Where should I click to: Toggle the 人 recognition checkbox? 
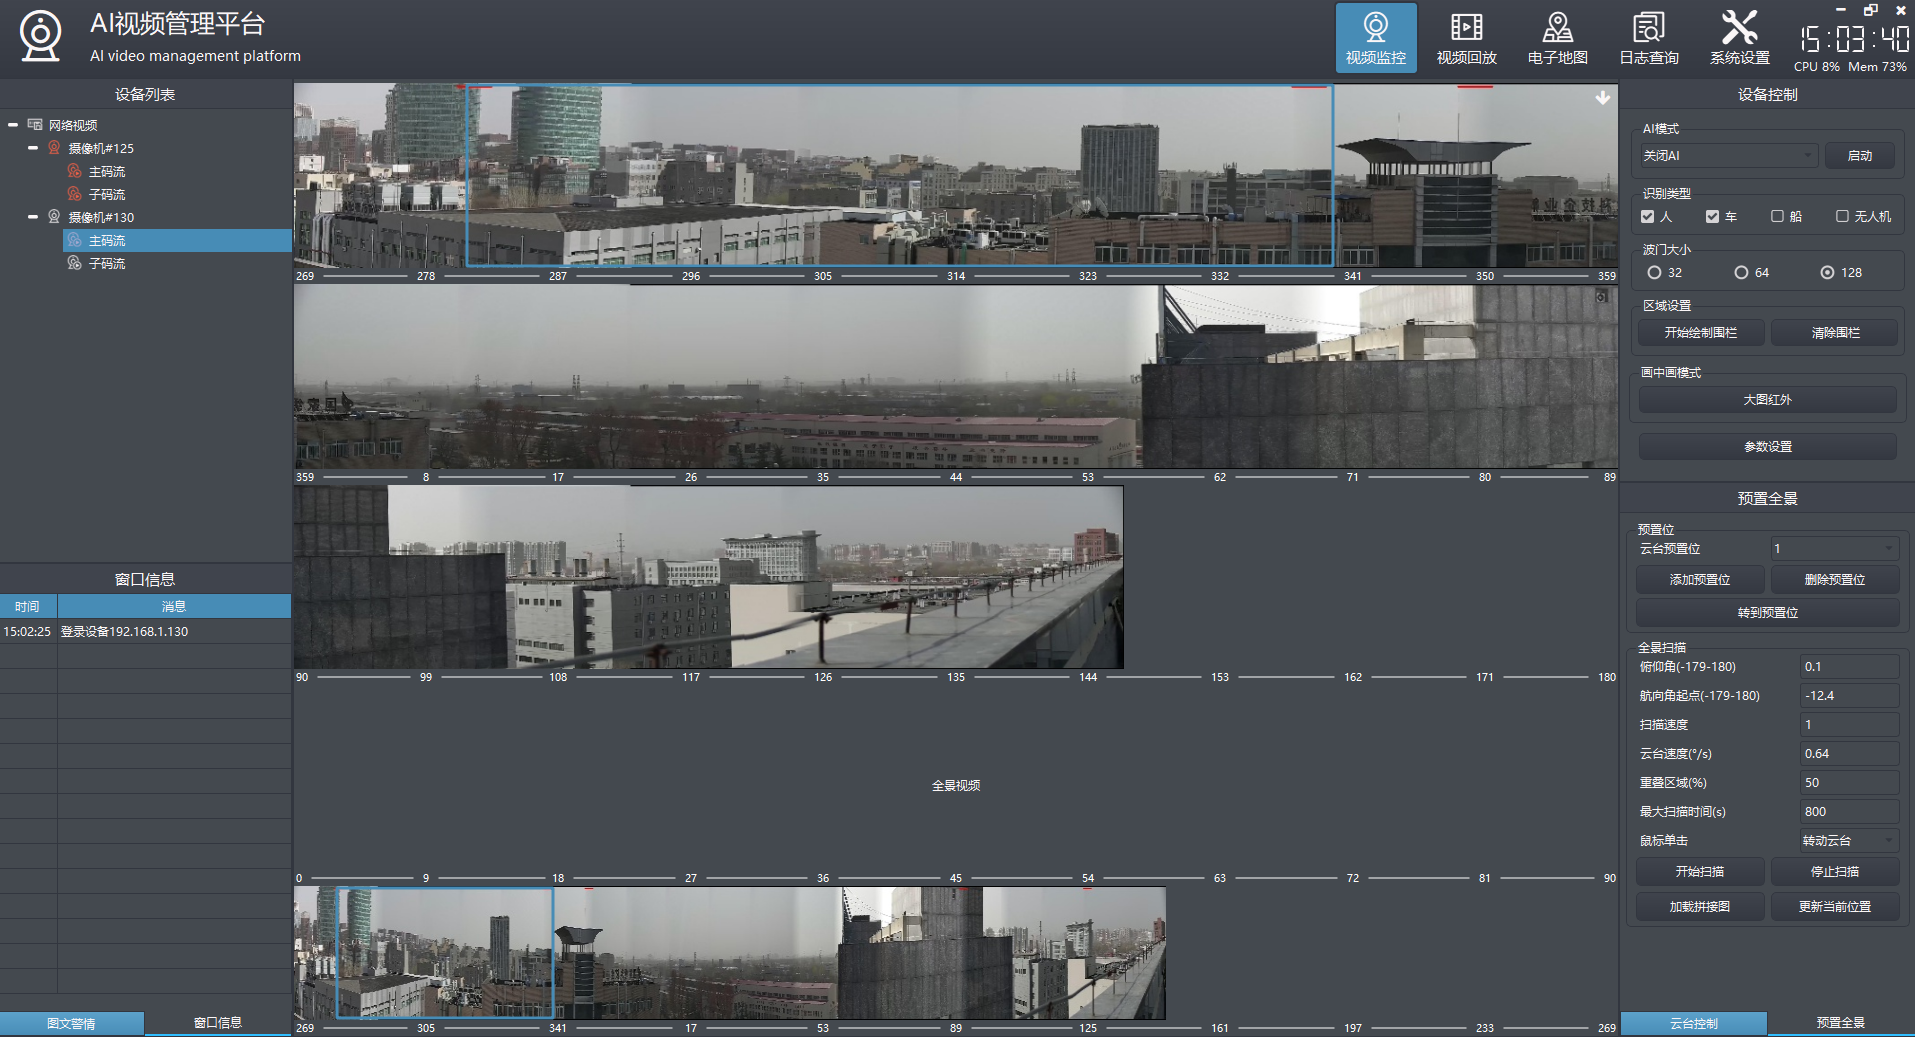pyautogui.click(x=1648, y=217)
